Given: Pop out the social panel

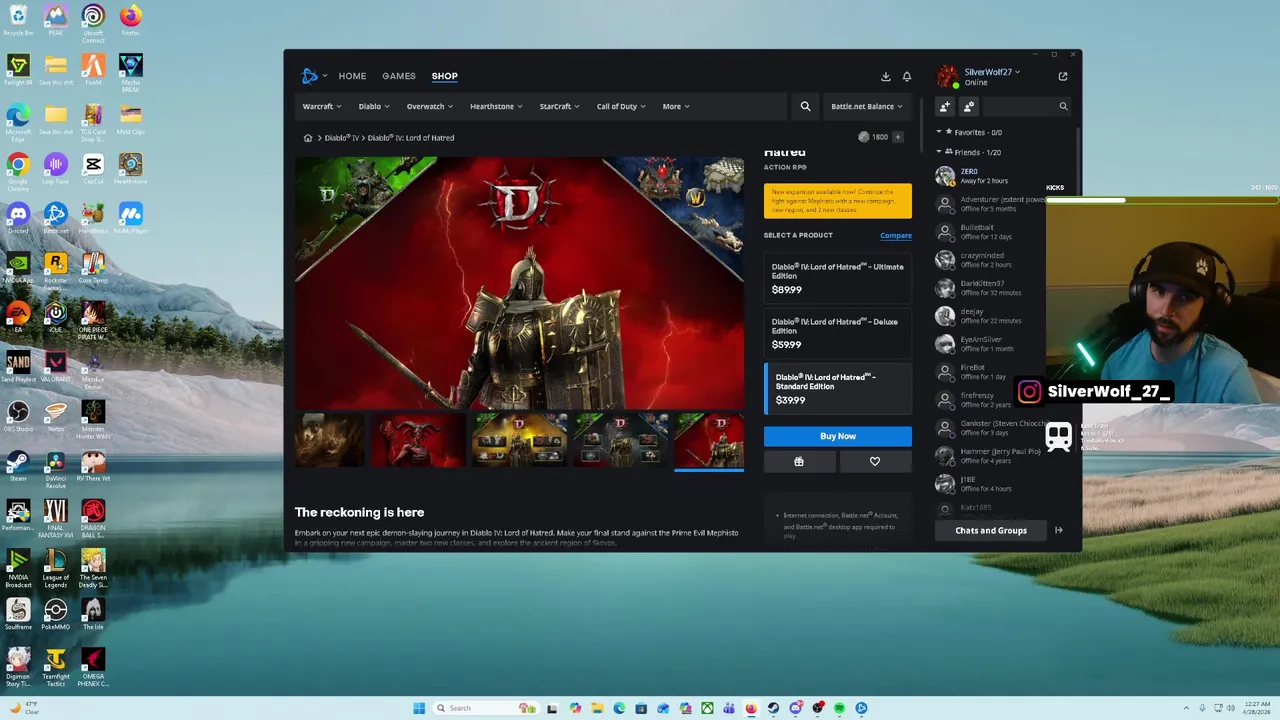Looking at the screenshot, I should tap(1062, 76).
